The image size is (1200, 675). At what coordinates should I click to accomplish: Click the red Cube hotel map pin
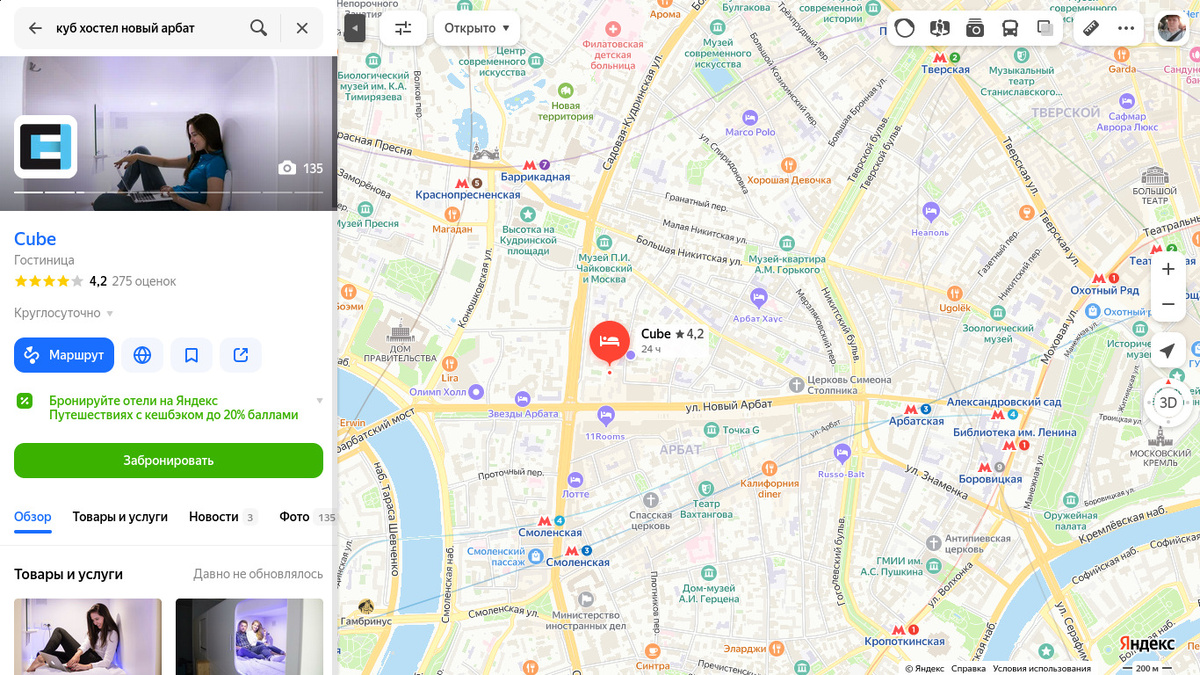pyautogui.click(x=609, y=343)
